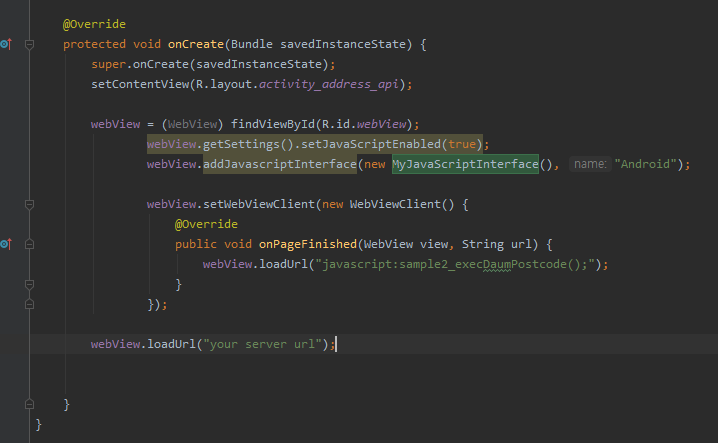Click the 'true' literal
Viewport: 718px width, 443px height.
click(462, 144)
